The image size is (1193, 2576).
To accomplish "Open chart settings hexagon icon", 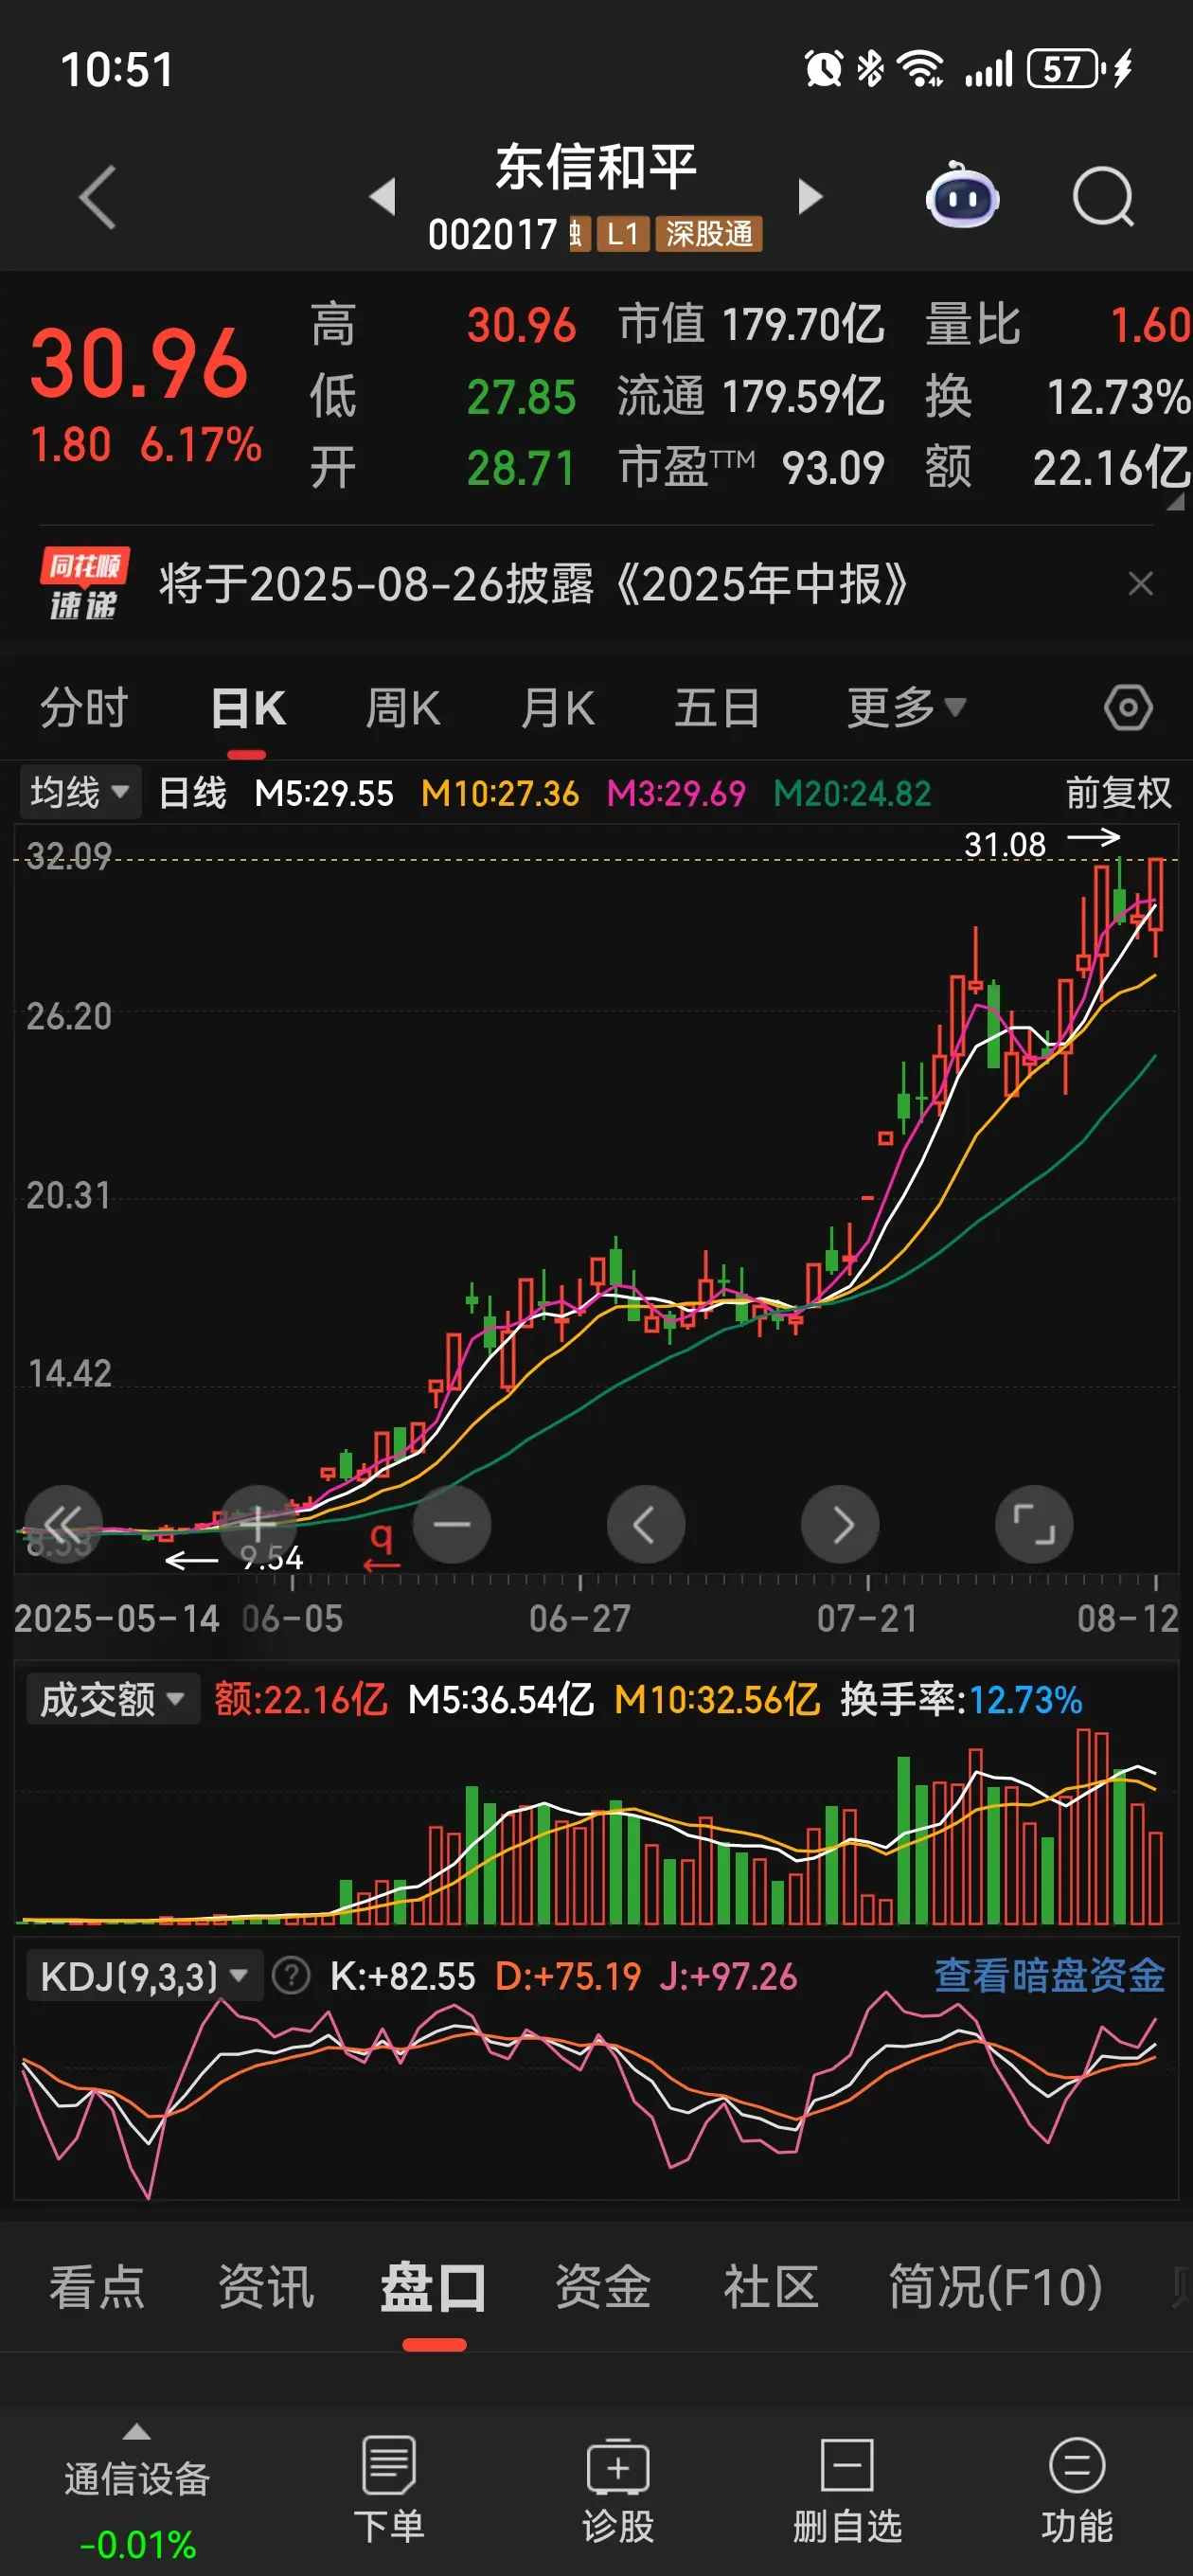I will [1128, 708].
